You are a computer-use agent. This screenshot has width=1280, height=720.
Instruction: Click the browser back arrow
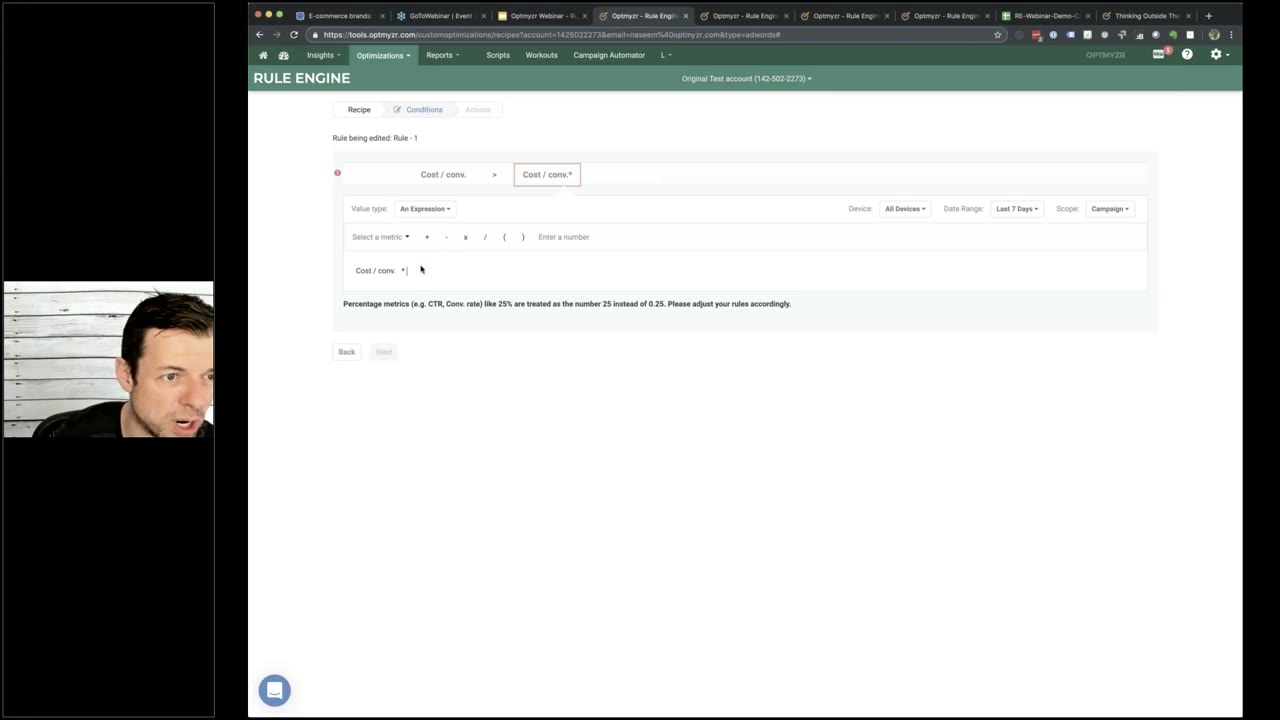(x=260, y=35)
